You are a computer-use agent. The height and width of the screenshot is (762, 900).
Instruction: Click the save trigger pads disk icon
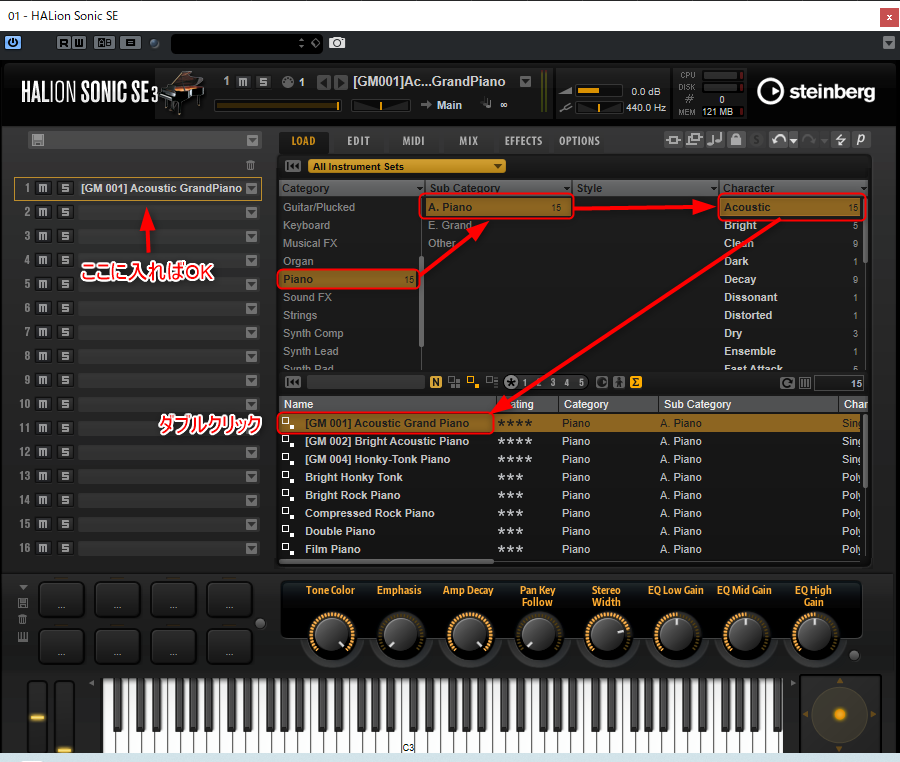point(23,602)
